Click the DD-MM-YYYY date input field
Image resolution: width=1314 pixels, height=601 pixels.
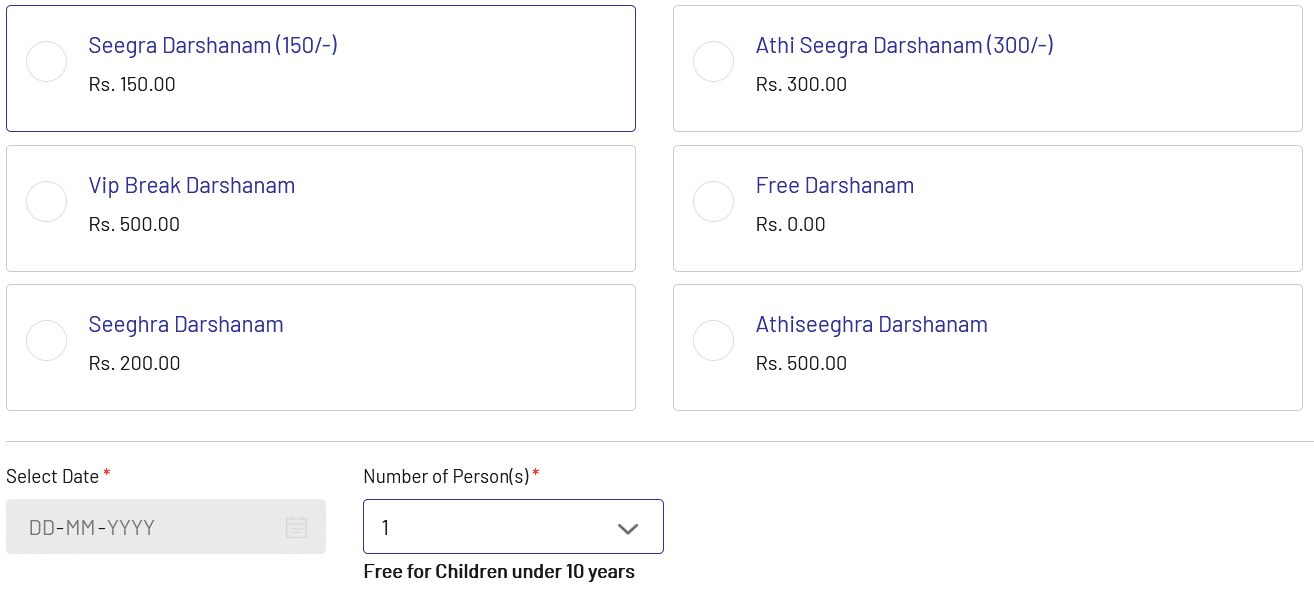click(x=166, y=527)
